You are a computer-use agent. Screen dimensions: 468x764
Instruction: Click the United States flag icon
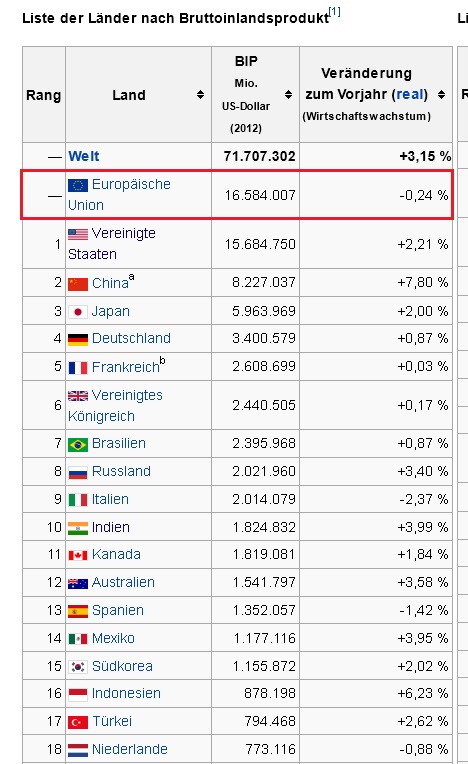pos(78,234)
